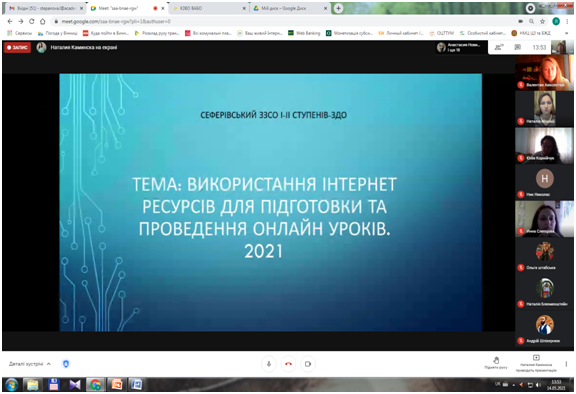Go forward in browser history
Screen dimensions: 576x394
[x=21, y=21]
